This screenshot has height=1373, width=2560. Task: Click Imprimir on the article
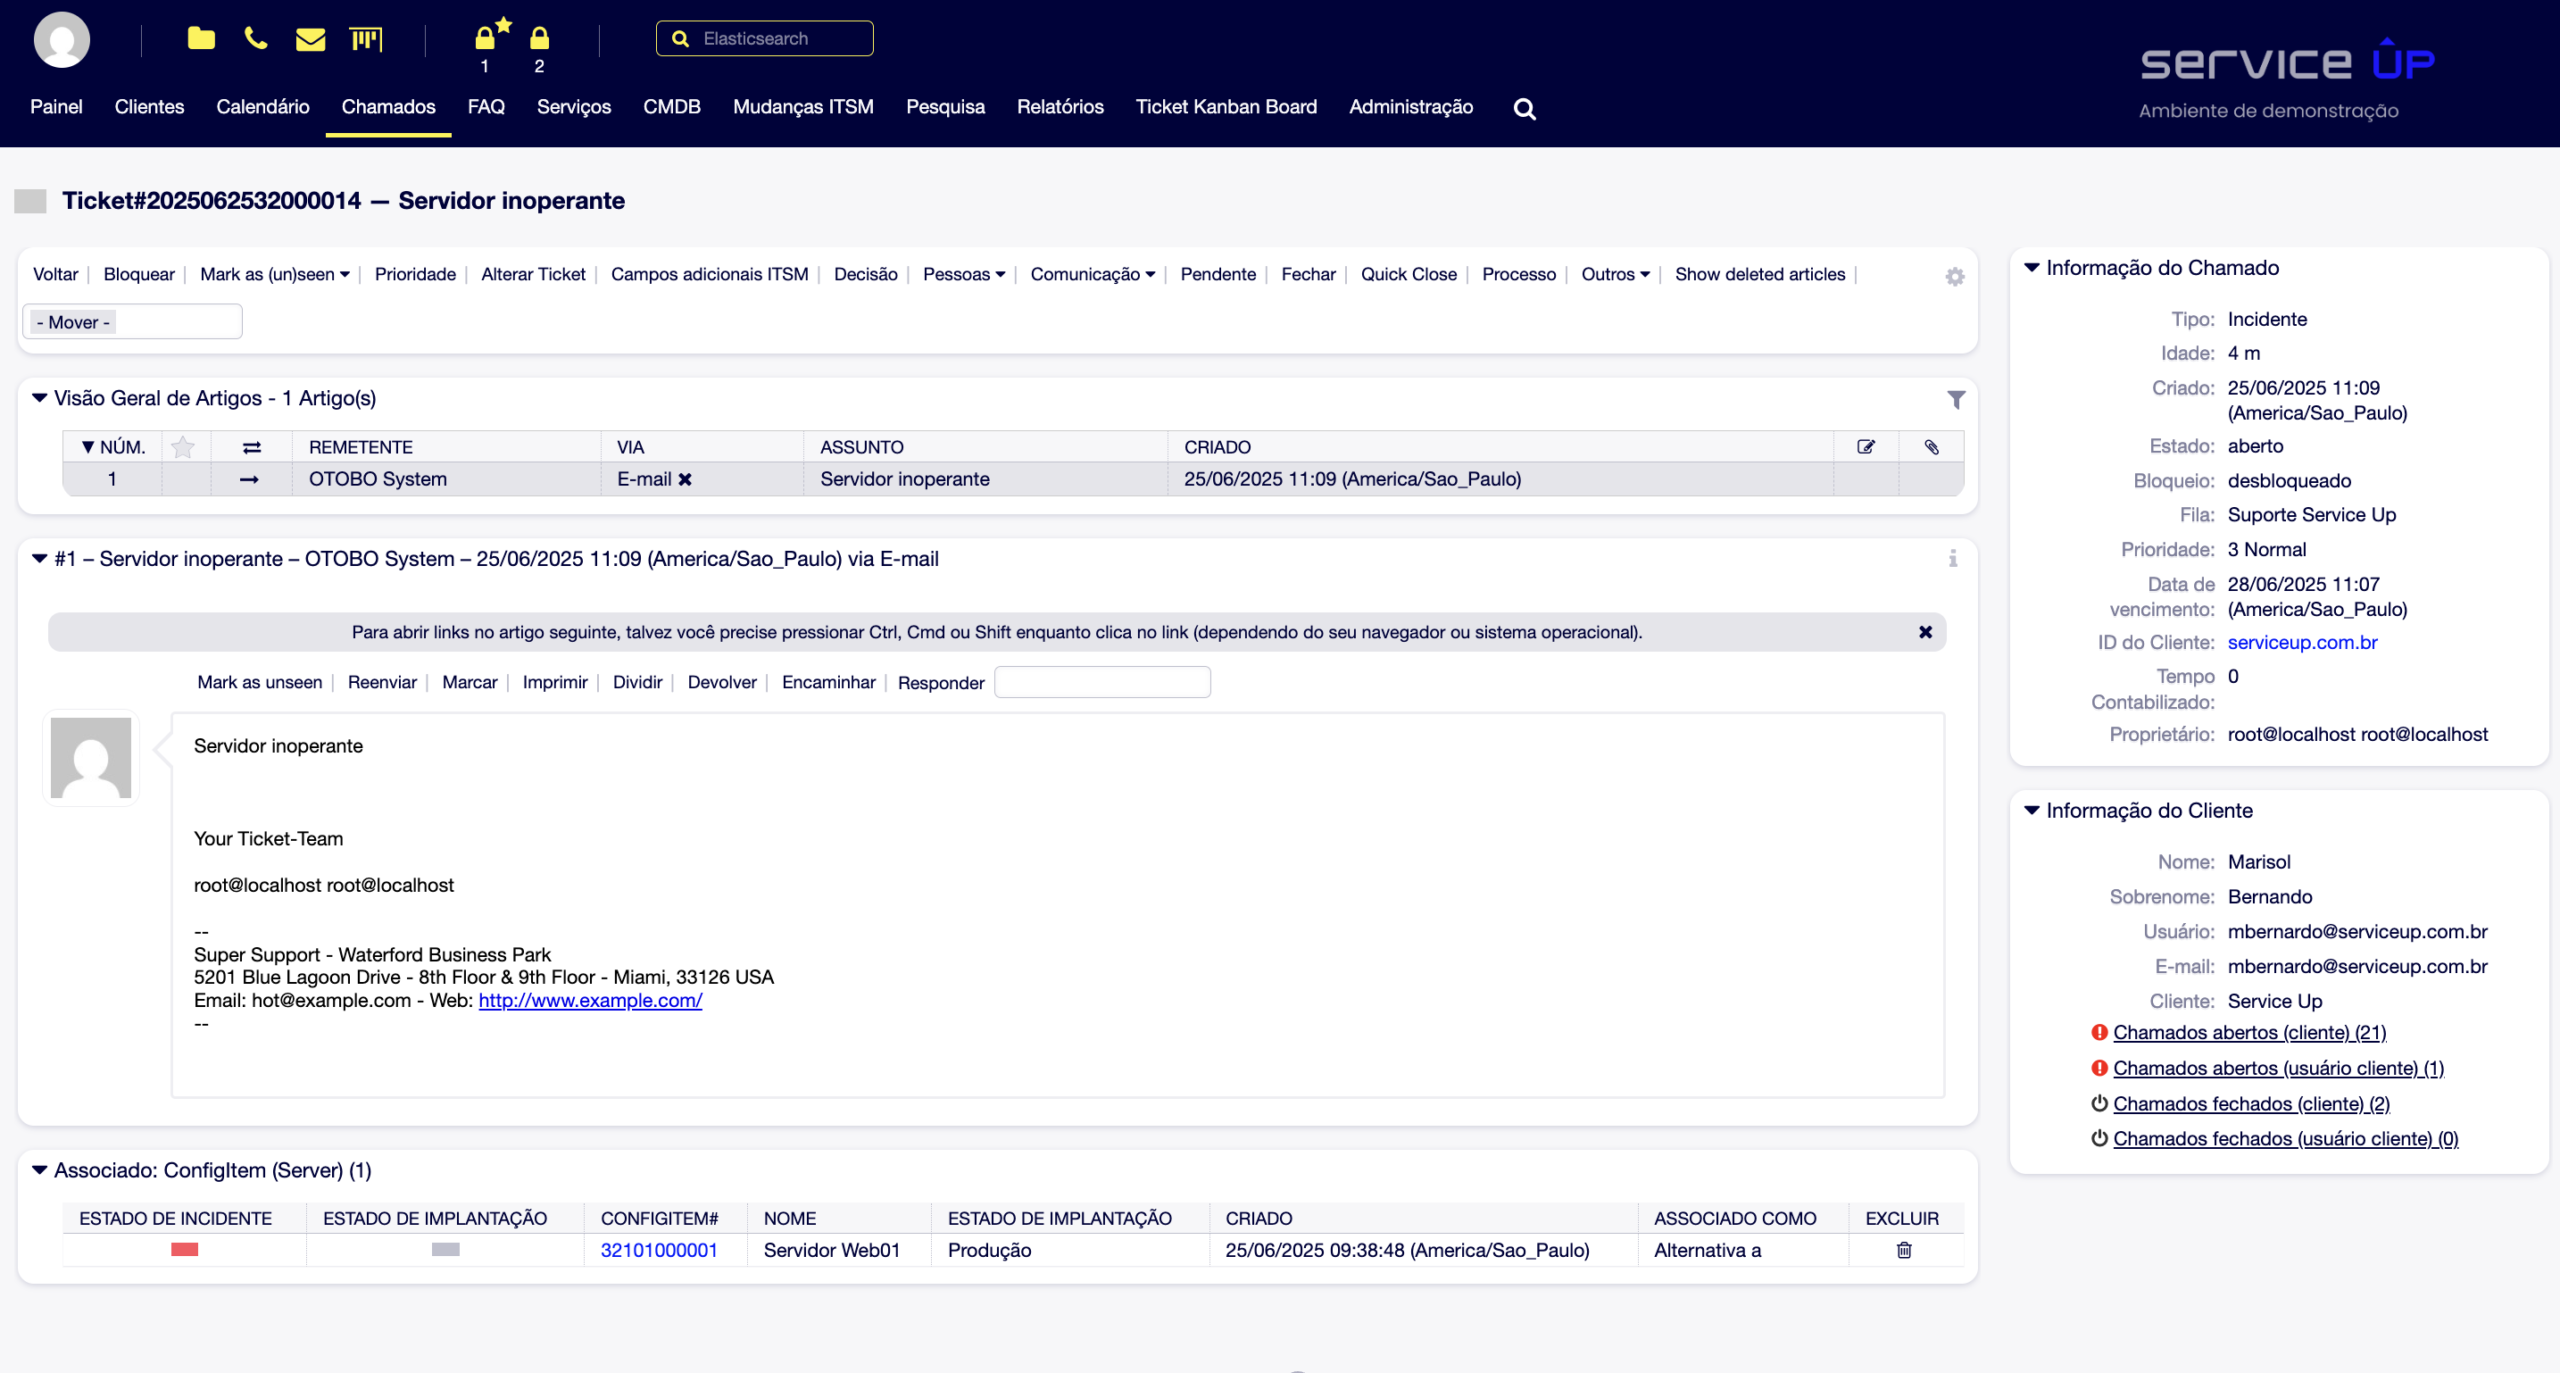coord(555,682)
